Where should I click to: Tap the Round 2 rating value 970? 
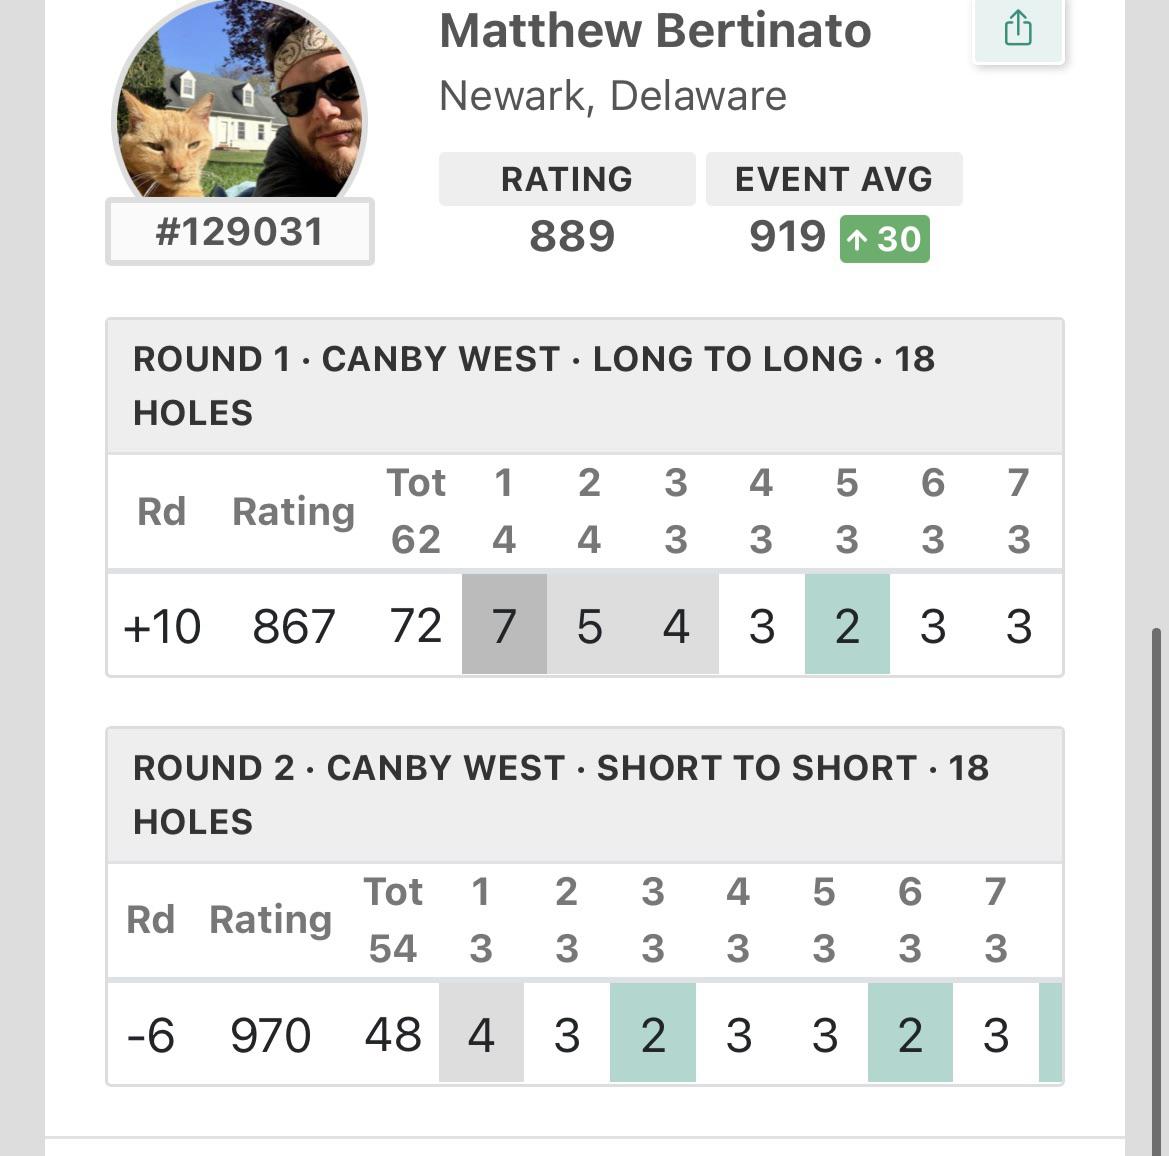[x=270, y=1035]
